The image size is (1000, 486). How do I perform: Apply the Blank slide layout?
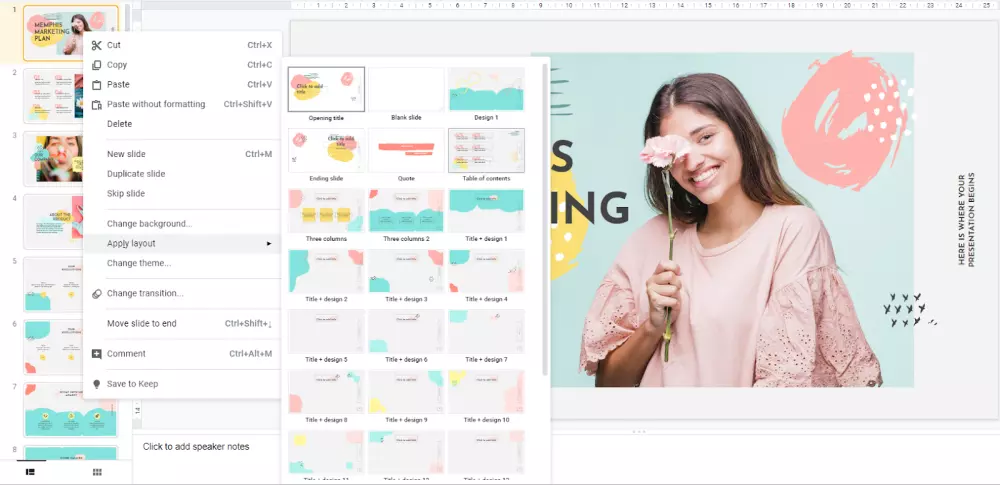(406, 89)
